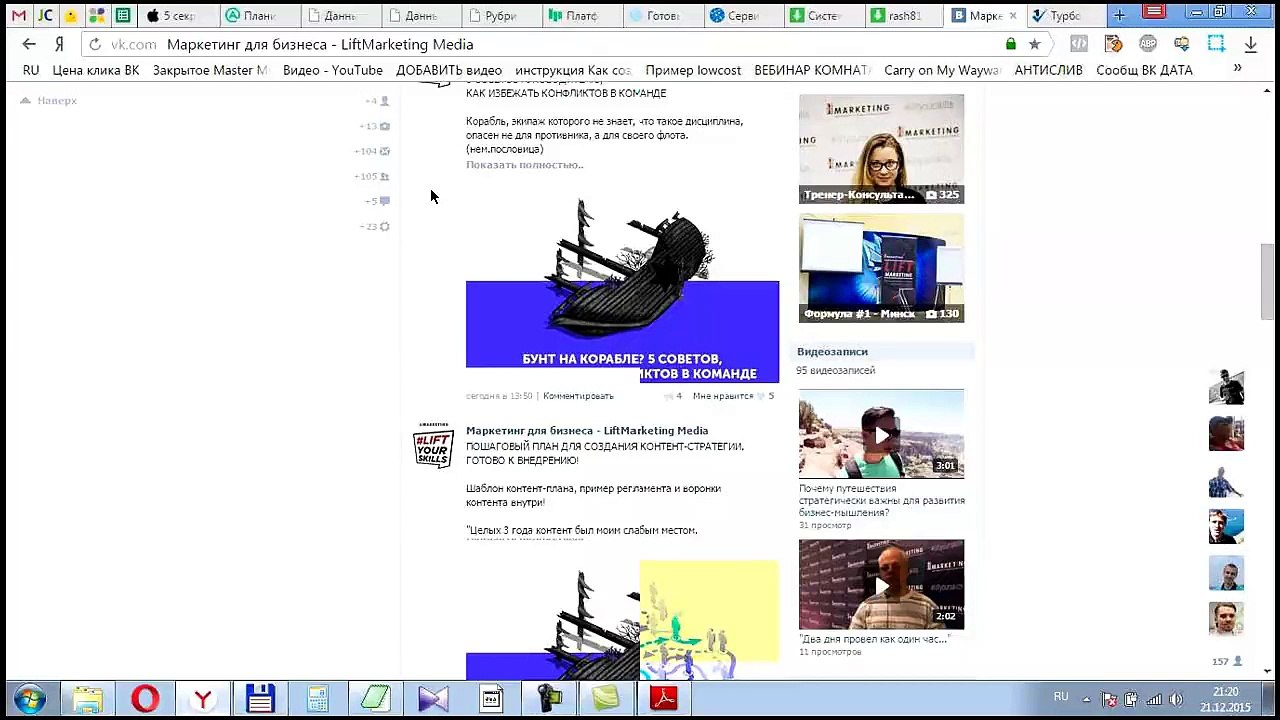
Task: Open 'Почему путешествия стратегически важны' video title
Action: pyautogui.click(x=881, y=501)
